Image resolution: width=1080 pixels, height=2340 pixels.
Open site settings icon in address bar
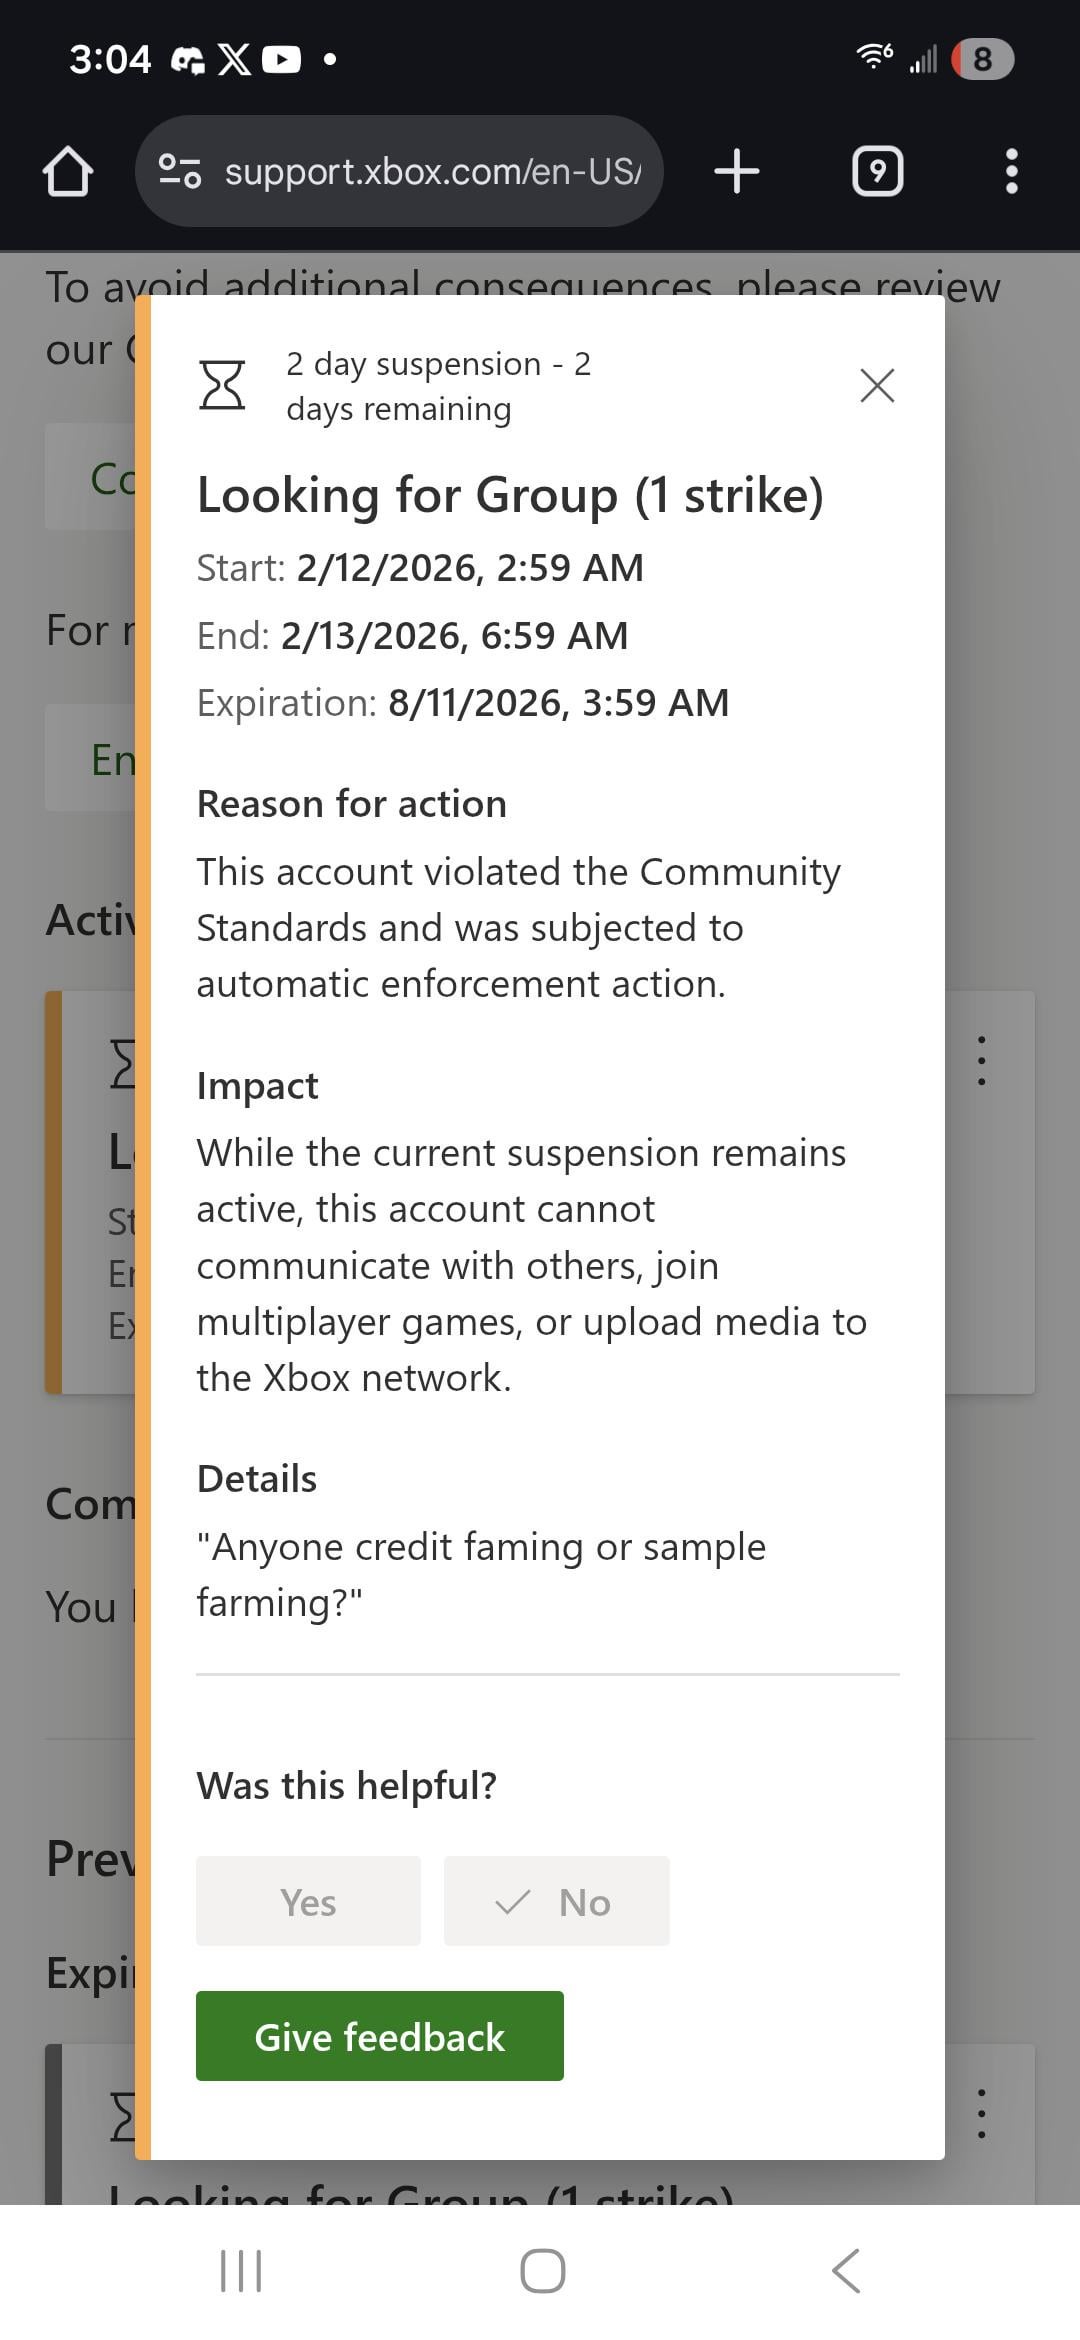pyautogui.click(x=180, y=171)
